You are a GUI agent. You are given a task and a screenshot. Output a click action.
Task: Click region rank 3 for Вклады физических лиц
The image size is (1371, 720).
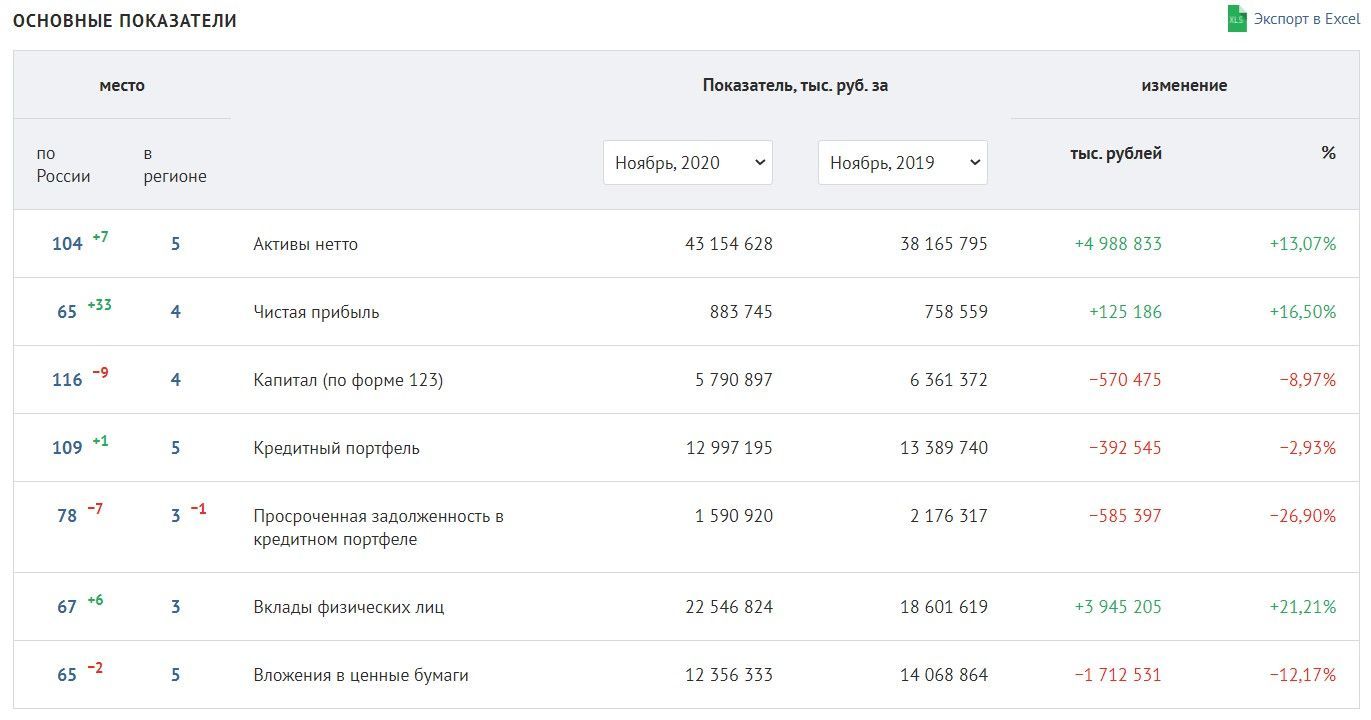[x=175, y=607]
